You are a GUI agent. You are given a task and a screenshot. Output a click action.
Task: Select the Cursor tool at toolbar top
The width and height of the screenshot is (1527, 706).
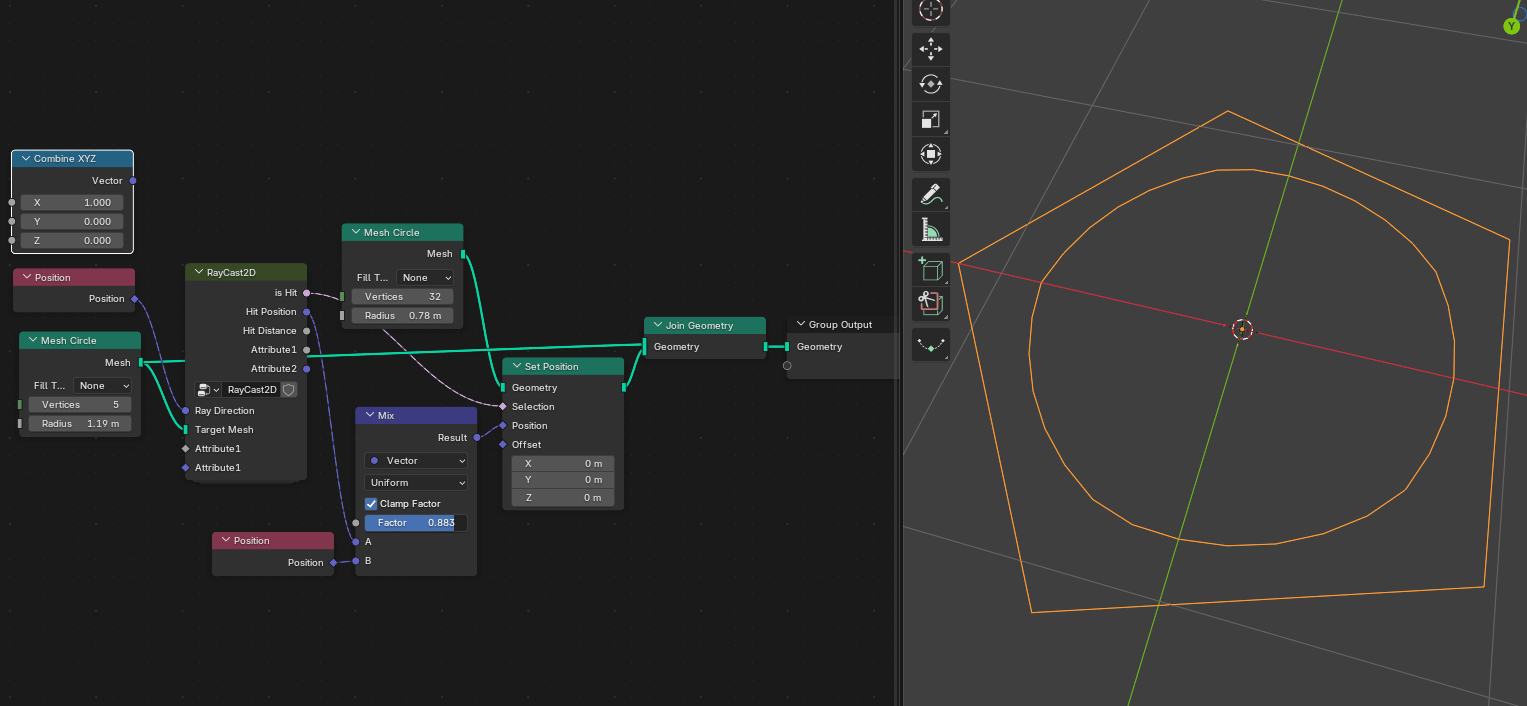click(931, 10)
